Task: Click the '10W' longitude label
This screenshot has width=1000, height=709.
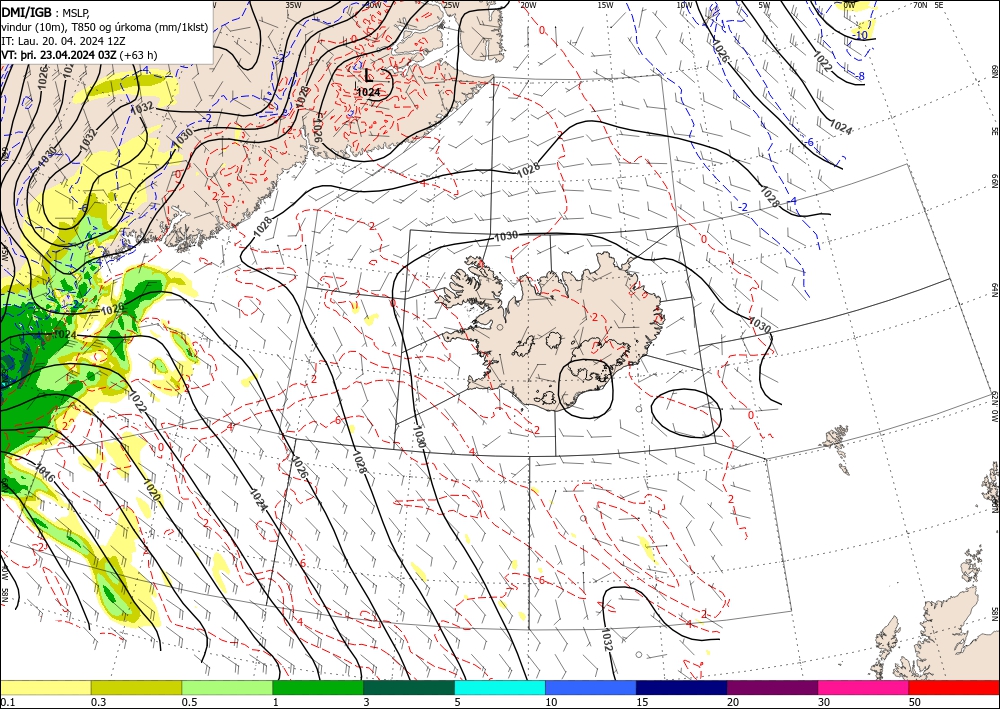Action: click(684, 5)
